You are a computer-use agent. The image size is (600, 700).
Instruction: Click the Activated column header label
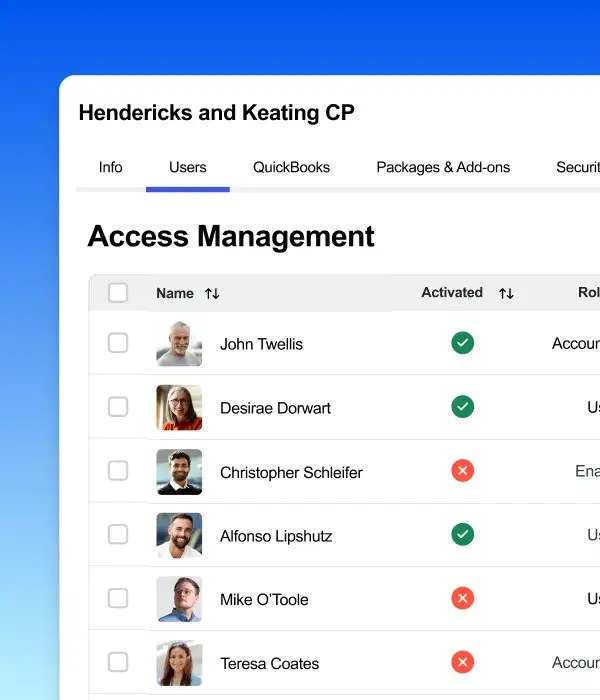452,292
